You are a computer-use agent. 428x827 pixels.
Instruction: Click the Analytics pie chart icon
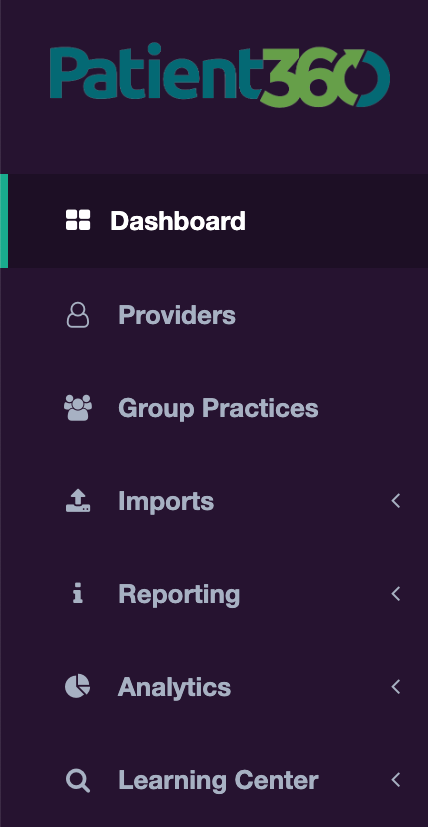point(78,687)
